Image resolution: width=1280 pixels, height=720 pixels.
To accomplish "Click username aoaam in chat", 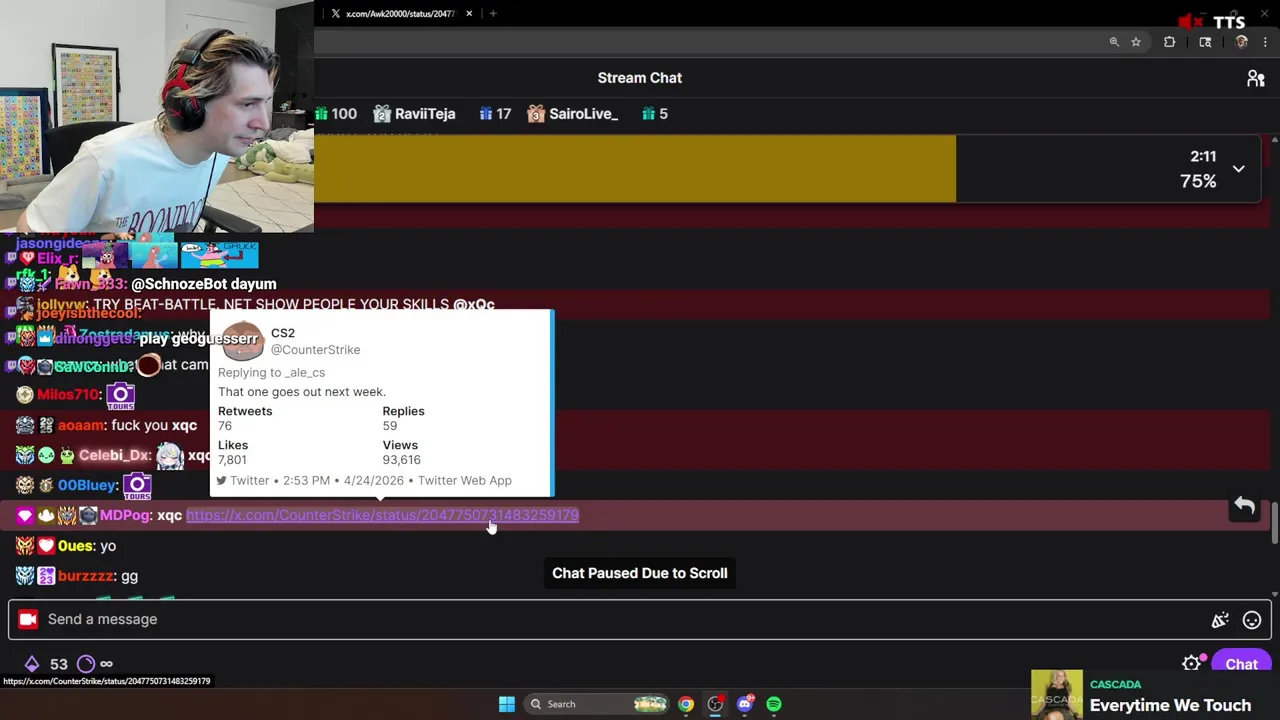I will tap(80, 425).
